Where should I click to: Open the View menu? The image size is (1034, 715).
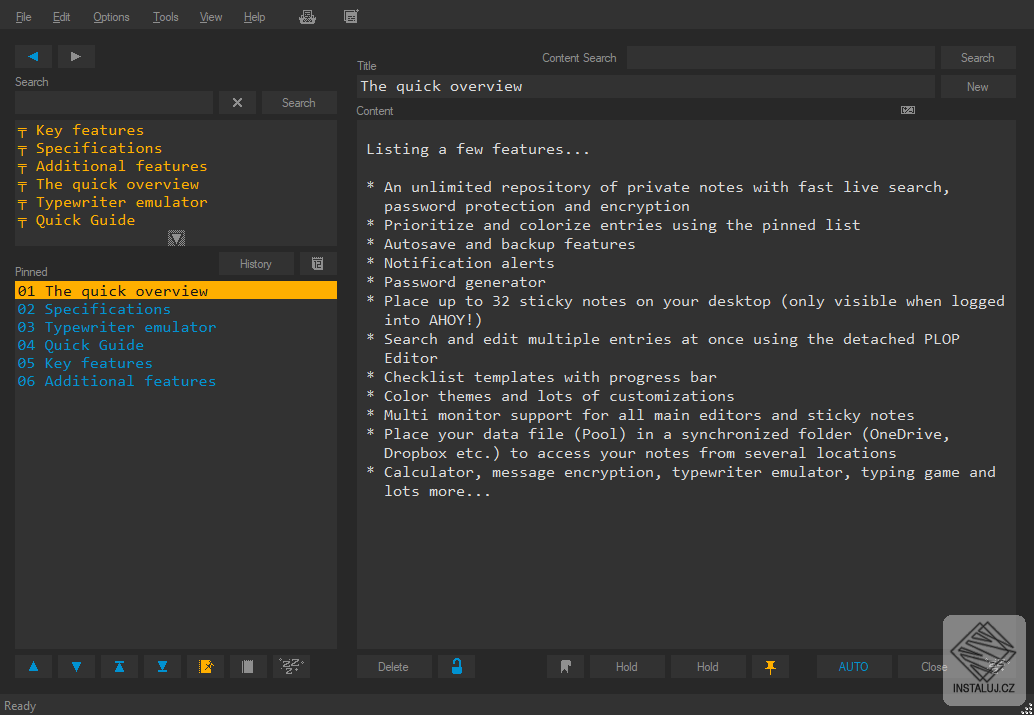tap(211, 17)
